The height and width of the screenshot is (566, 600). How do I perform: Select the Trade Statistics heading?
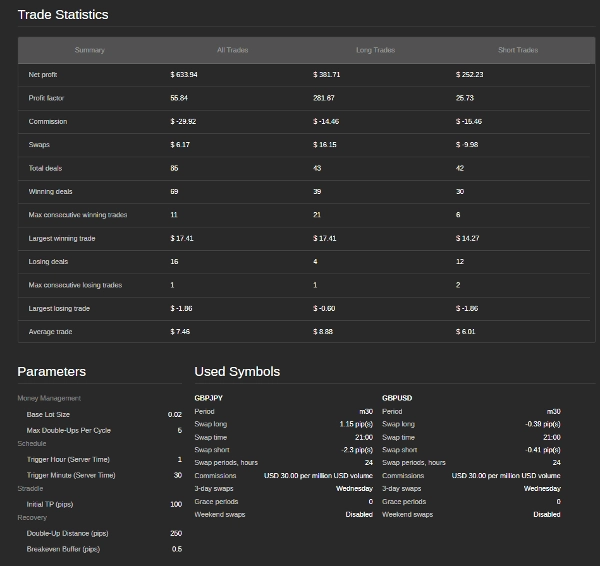click(x=63, y=15)
